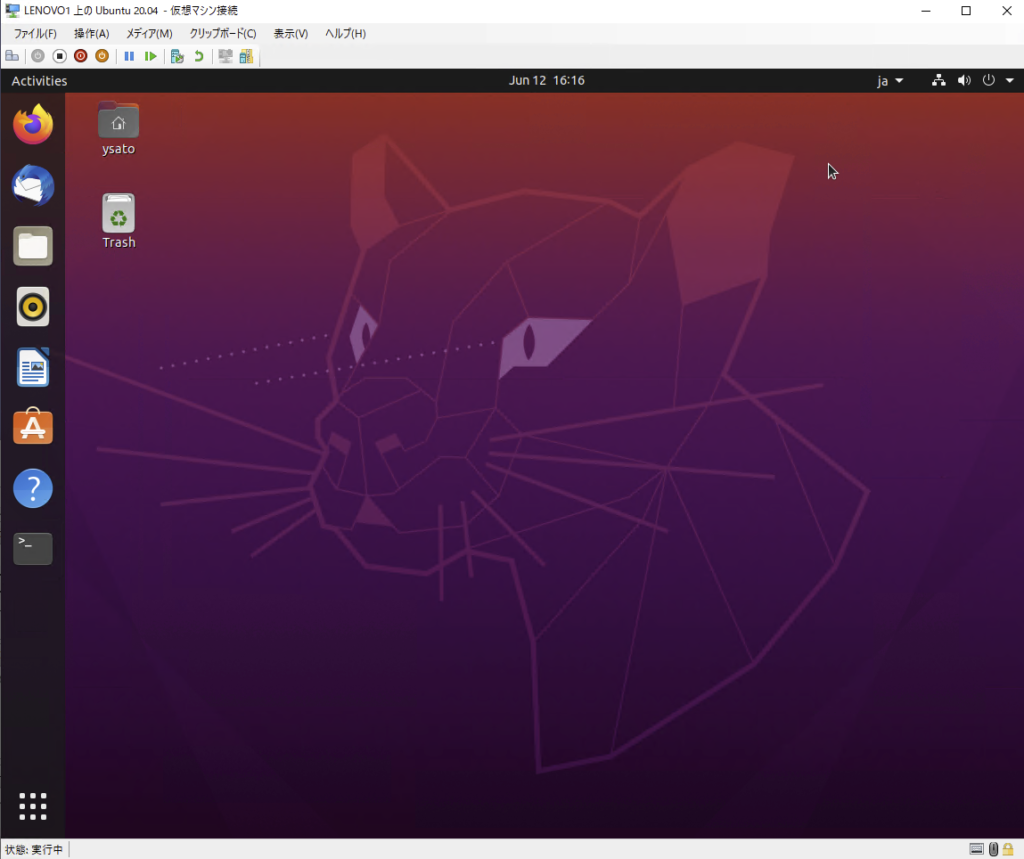This screenshot has width=1024, height=859.
Task: Open Rhythmbox music player in dock
Action: pos(33,307)
